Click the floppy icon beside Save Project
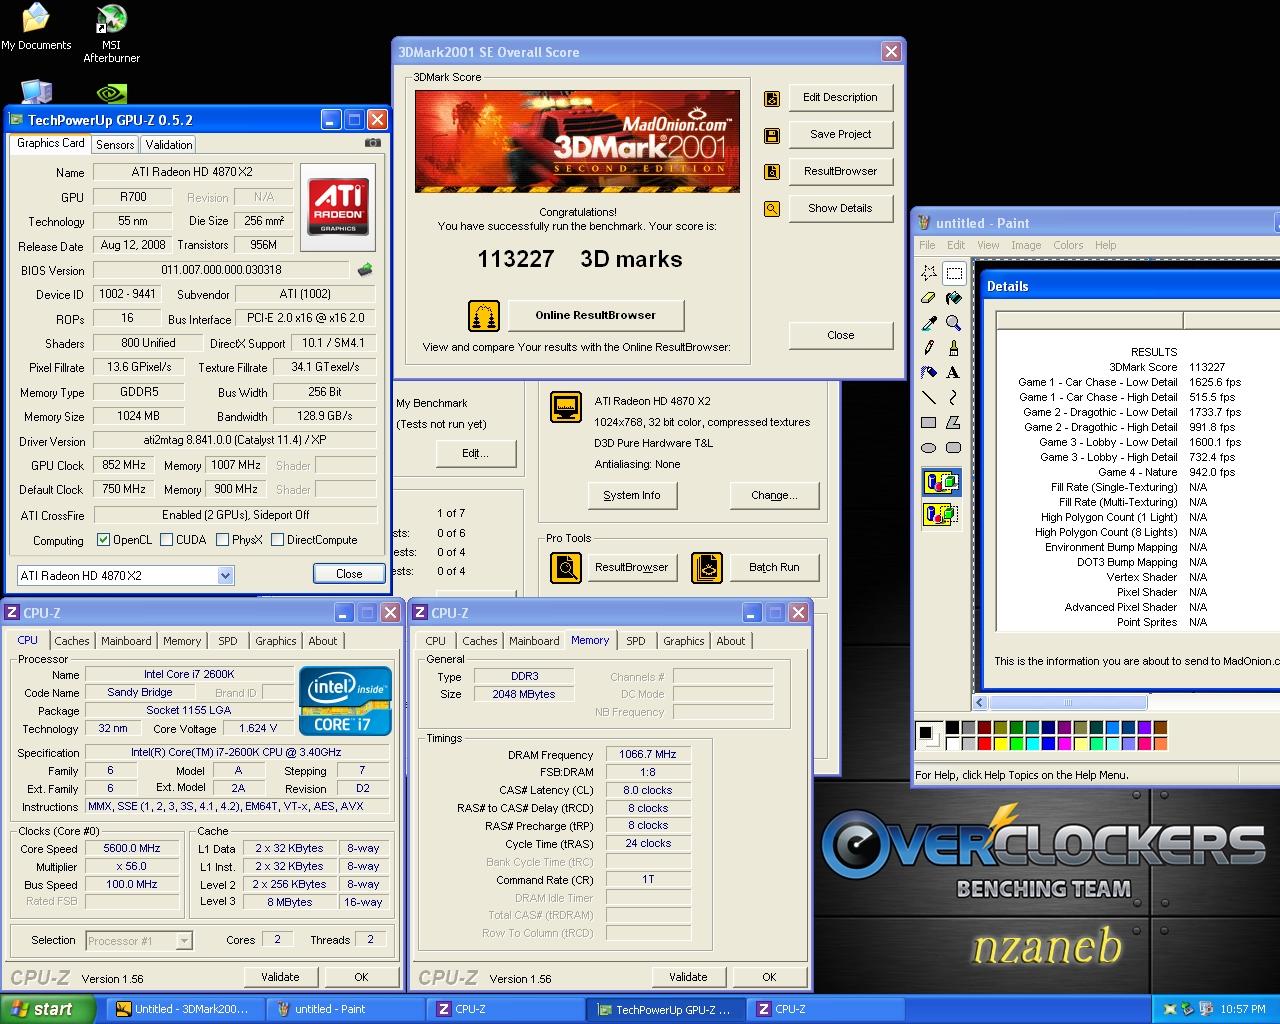The width and height of the screenshot is (1280, 1024). (x=772, y=135)
